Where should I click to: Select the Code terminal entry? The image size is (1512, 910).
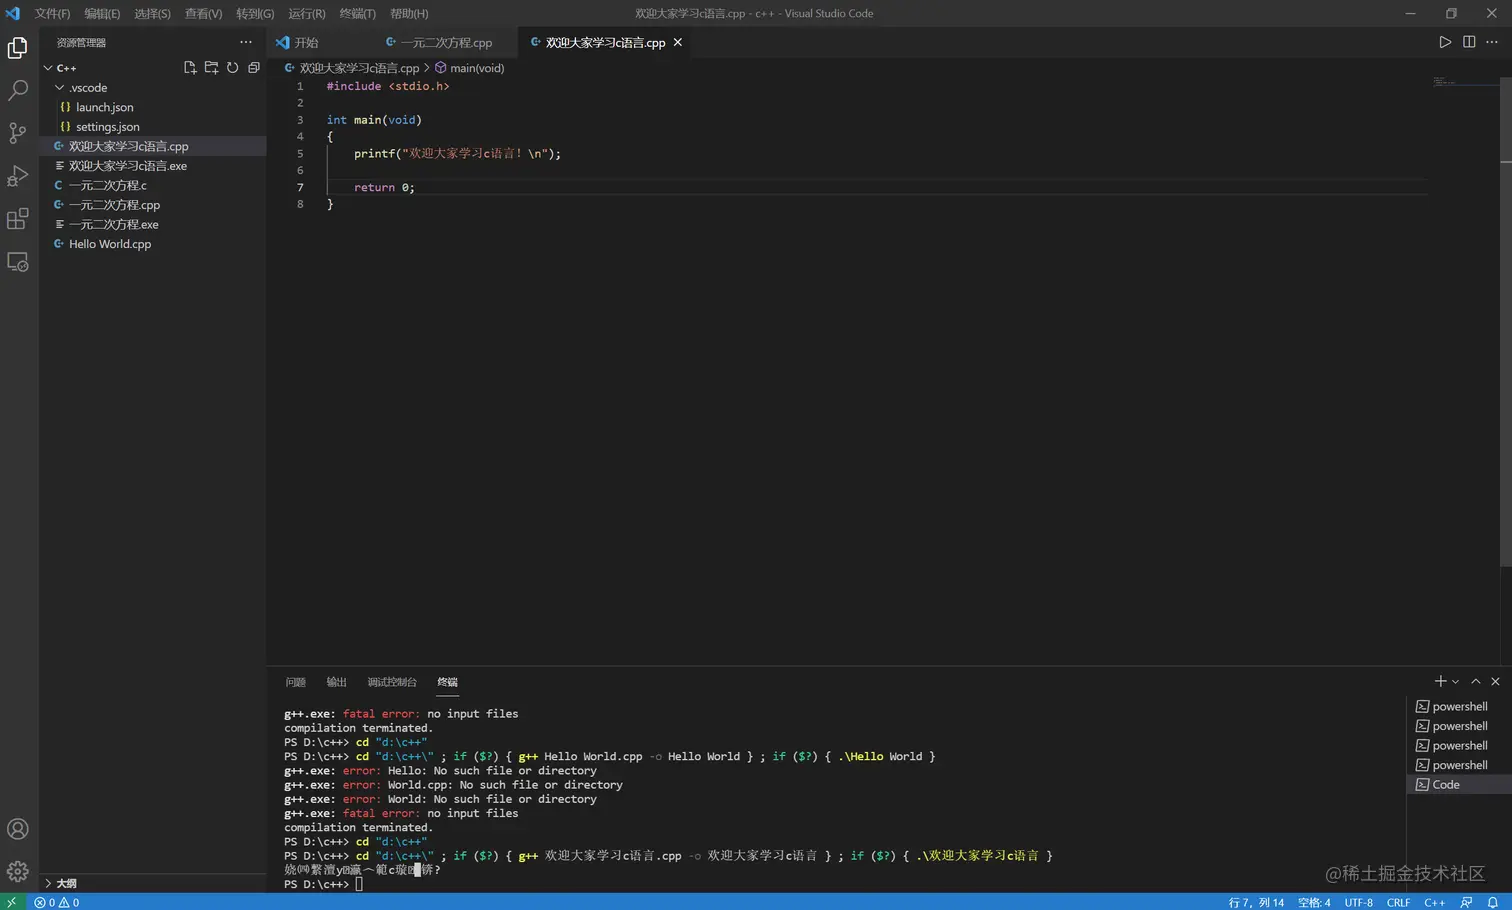[x=1458, y=785]
